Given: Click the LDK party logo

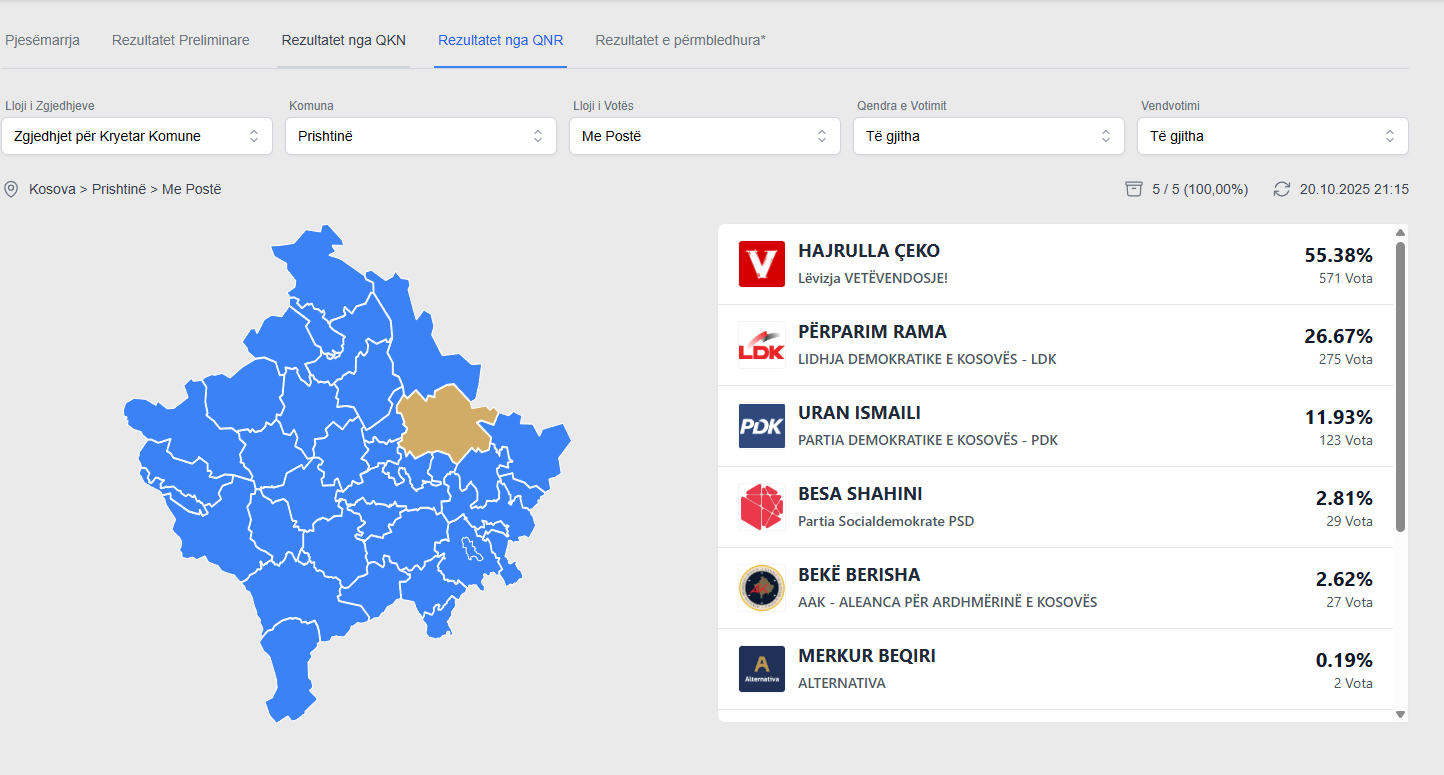Looking at the screenshot, I should click(761, 345).
